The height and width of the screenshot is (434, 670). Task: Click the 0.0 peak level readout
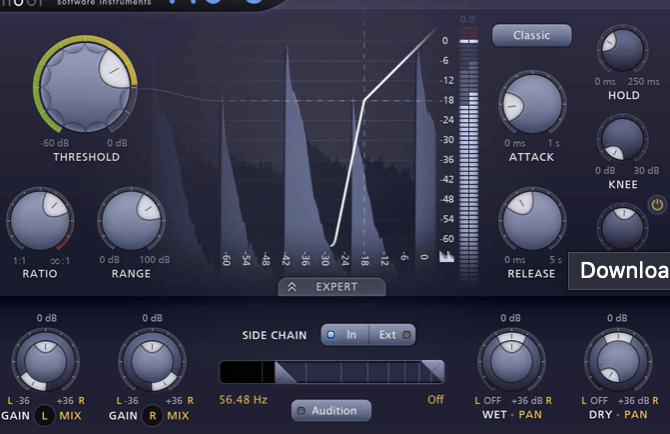467,20
